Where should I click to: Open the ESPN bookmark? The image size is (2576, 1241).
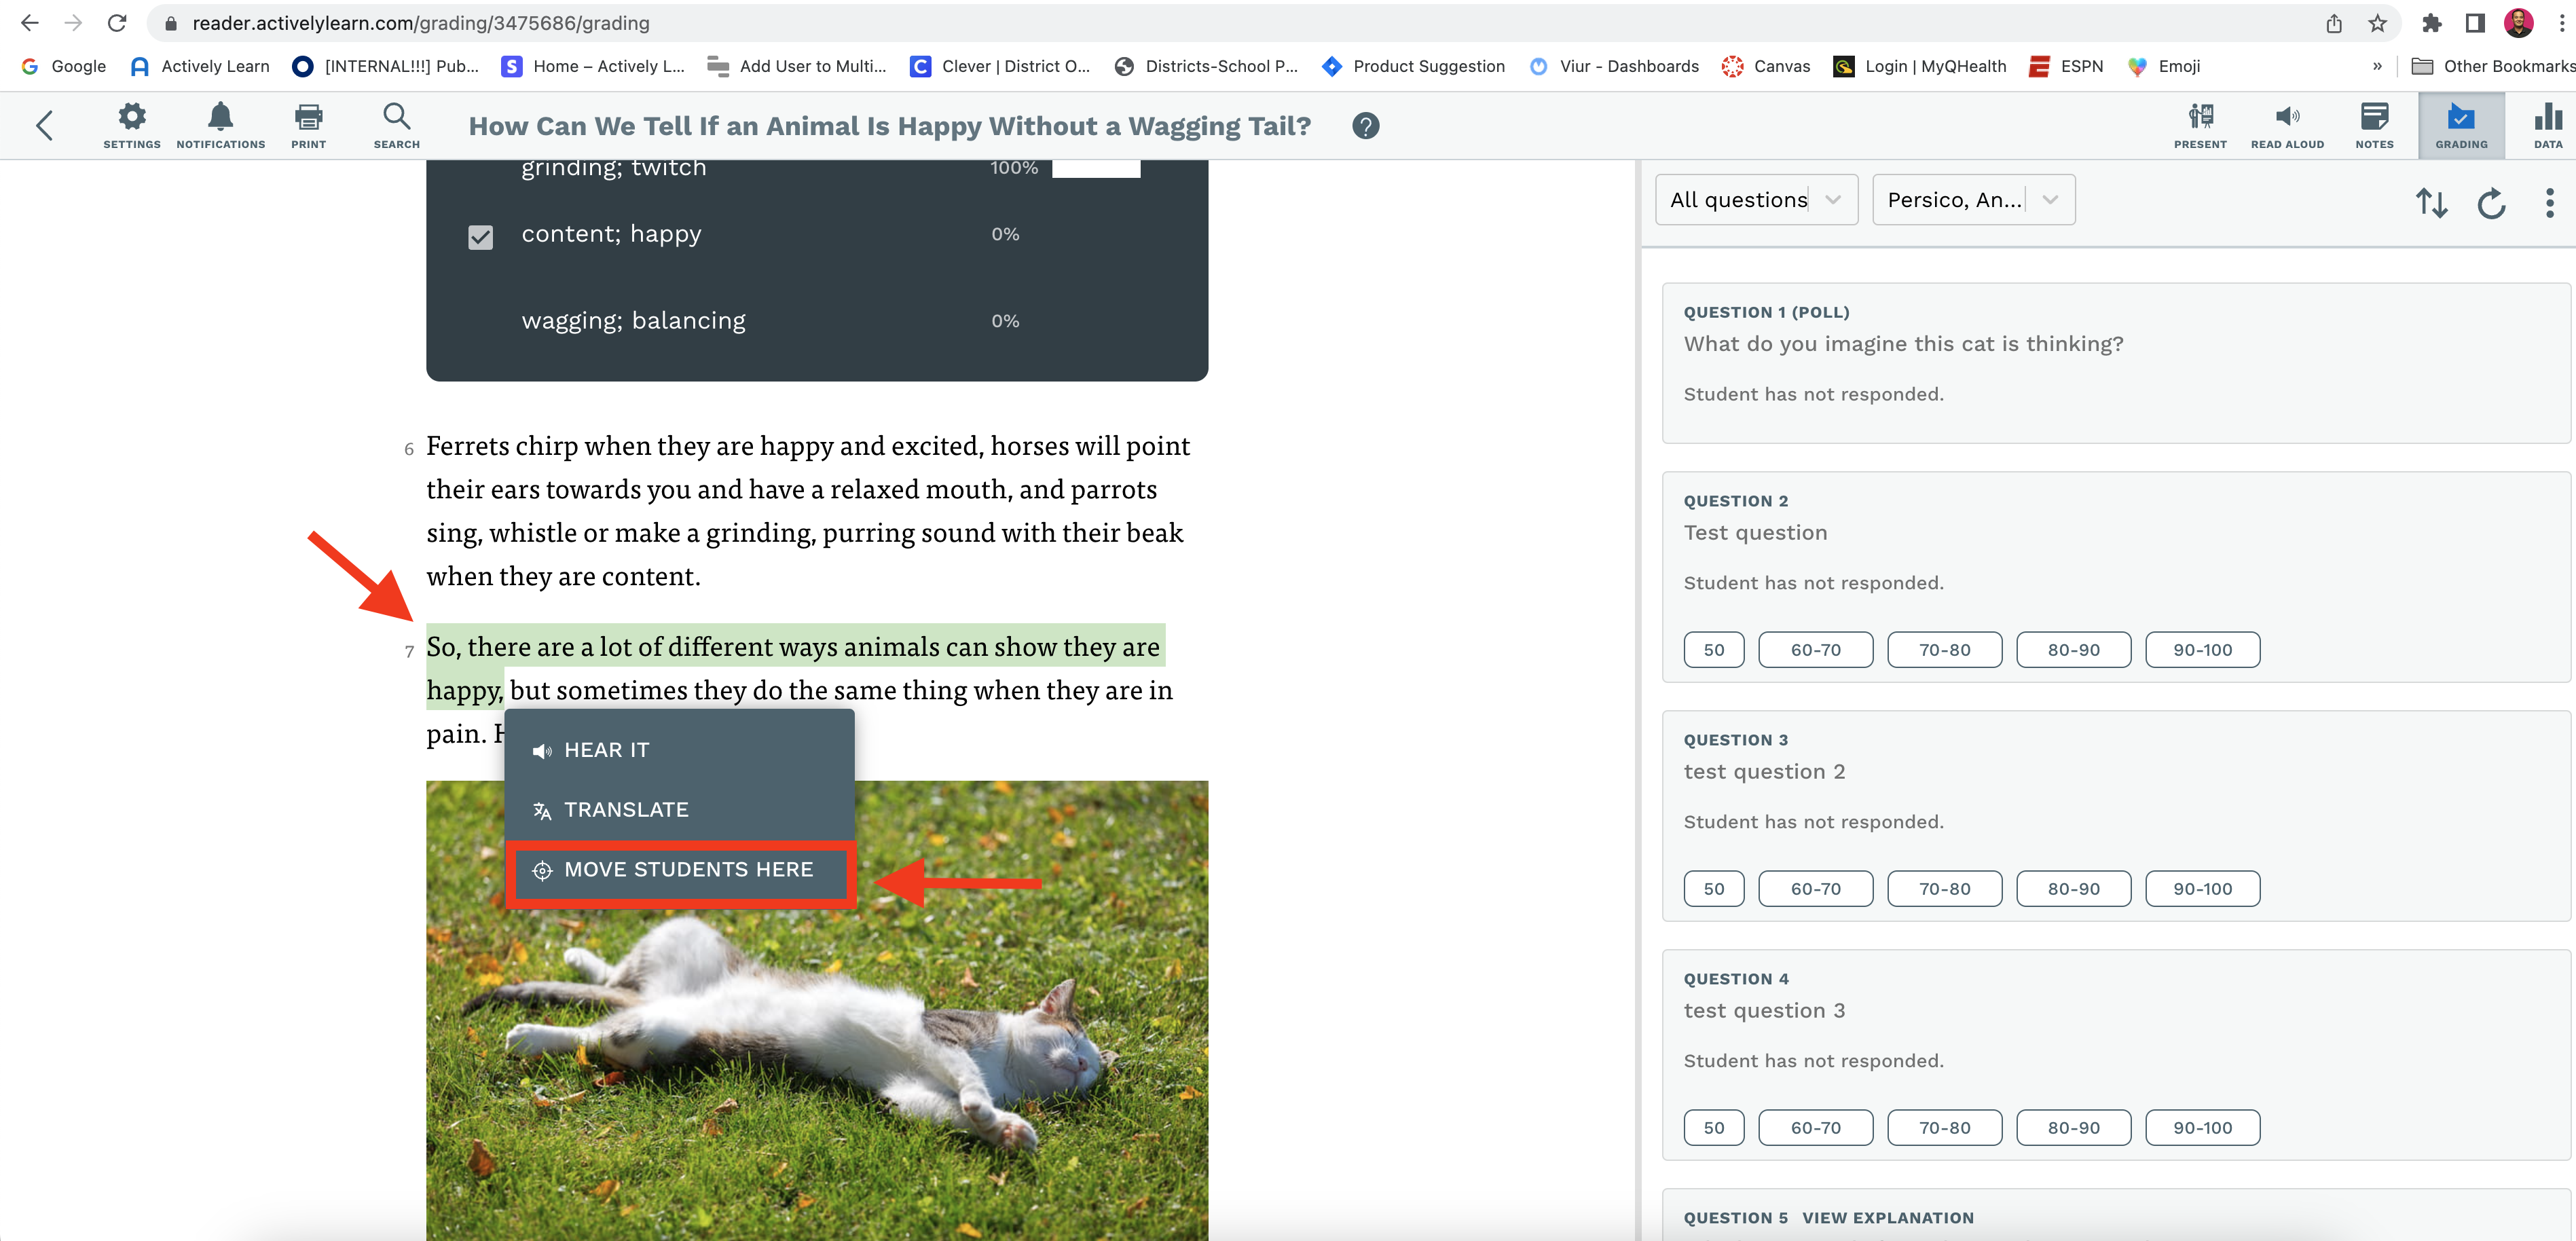(x=2066, y=66)
